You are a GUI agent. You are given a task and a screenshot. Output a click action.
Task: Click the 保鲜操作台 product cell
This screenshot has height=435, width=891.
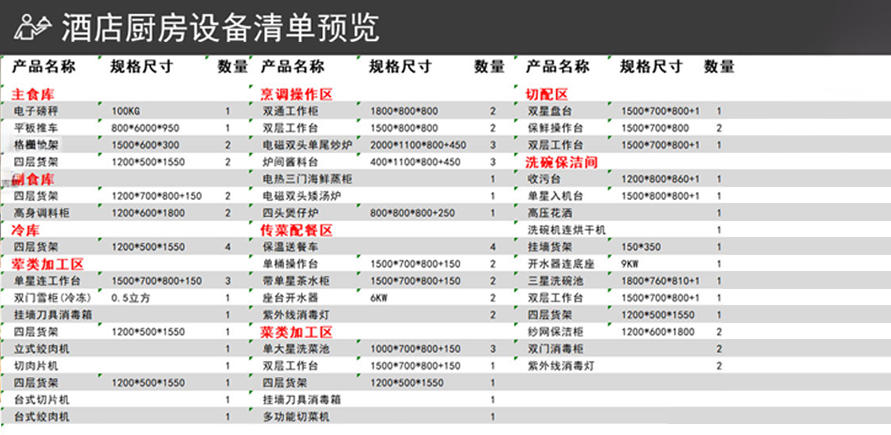pyautogui.click(x=556, y=128)
